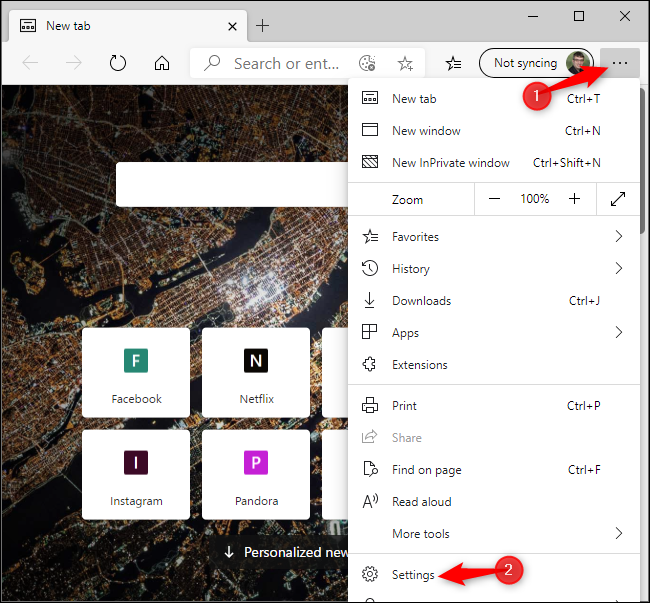The height and width of the screenshot is (603, 650).
Task: Click the Settings gear icon
Action: (x=370, y=574)
